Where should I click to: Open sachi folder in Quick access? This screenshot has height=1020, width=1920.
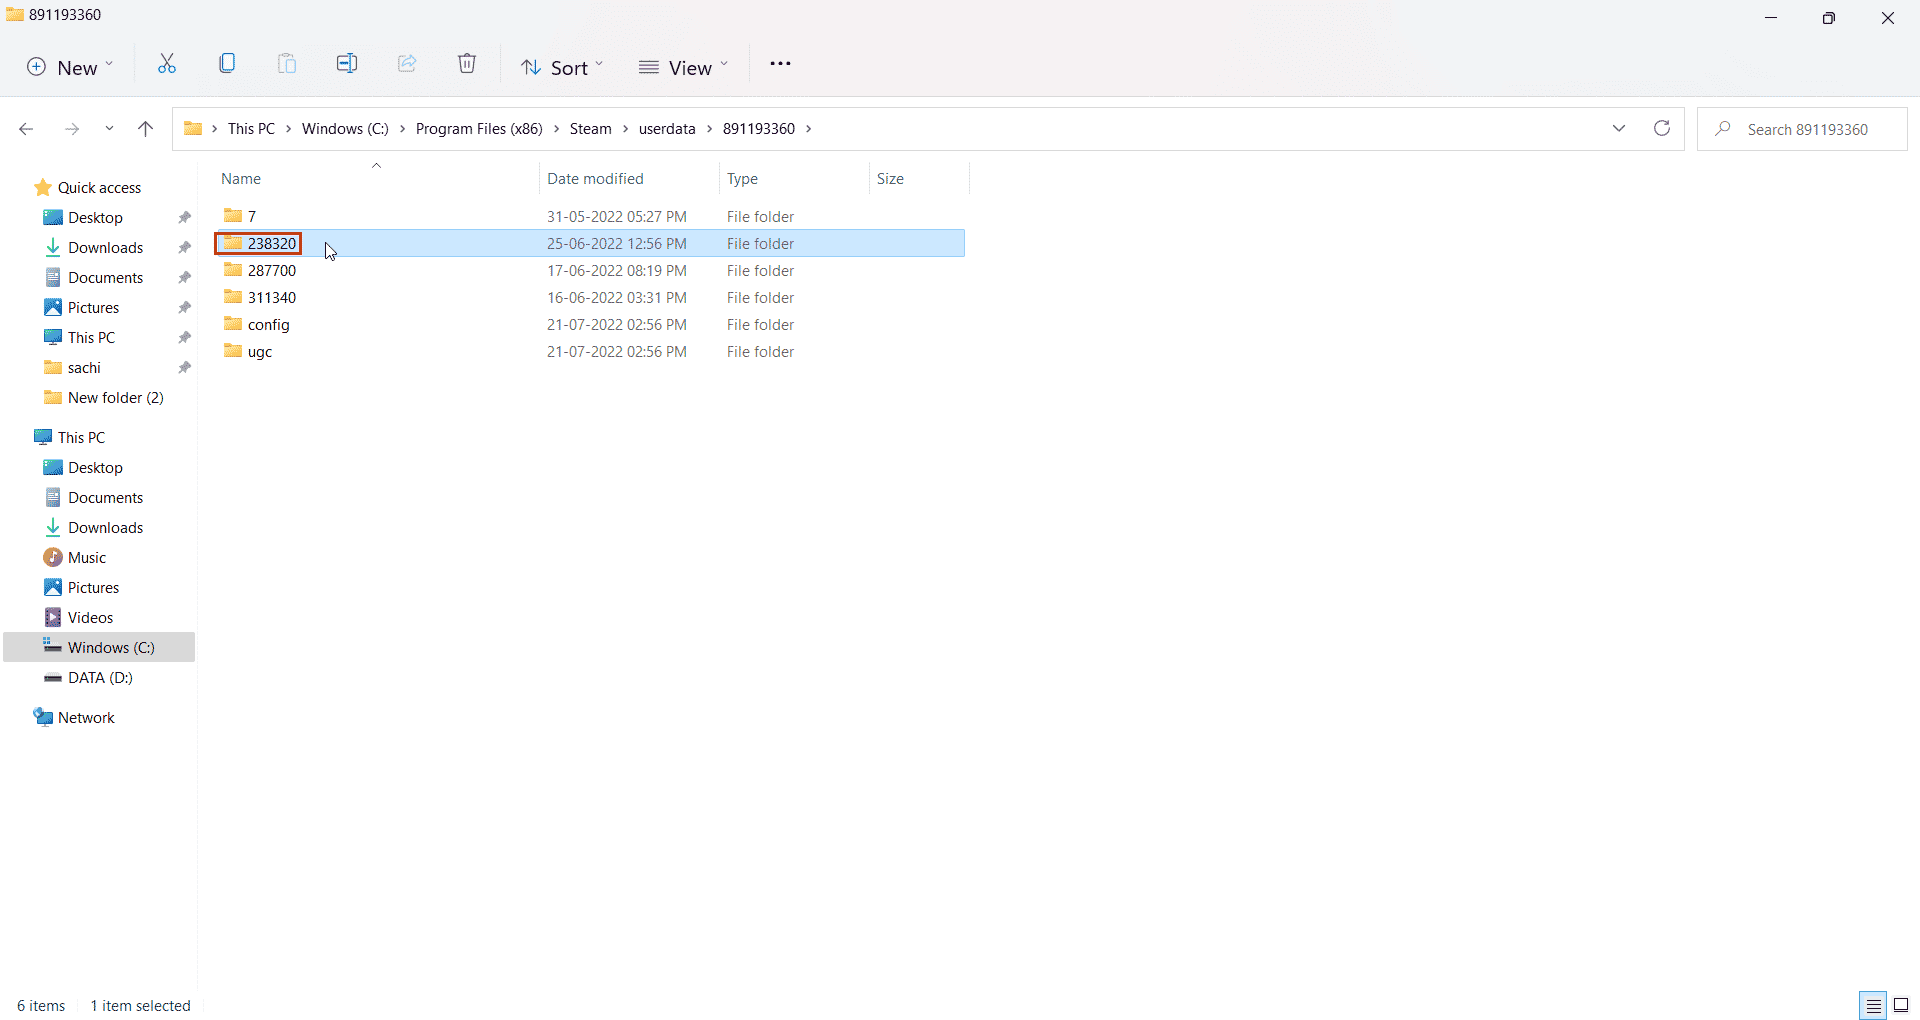point(84,367)
